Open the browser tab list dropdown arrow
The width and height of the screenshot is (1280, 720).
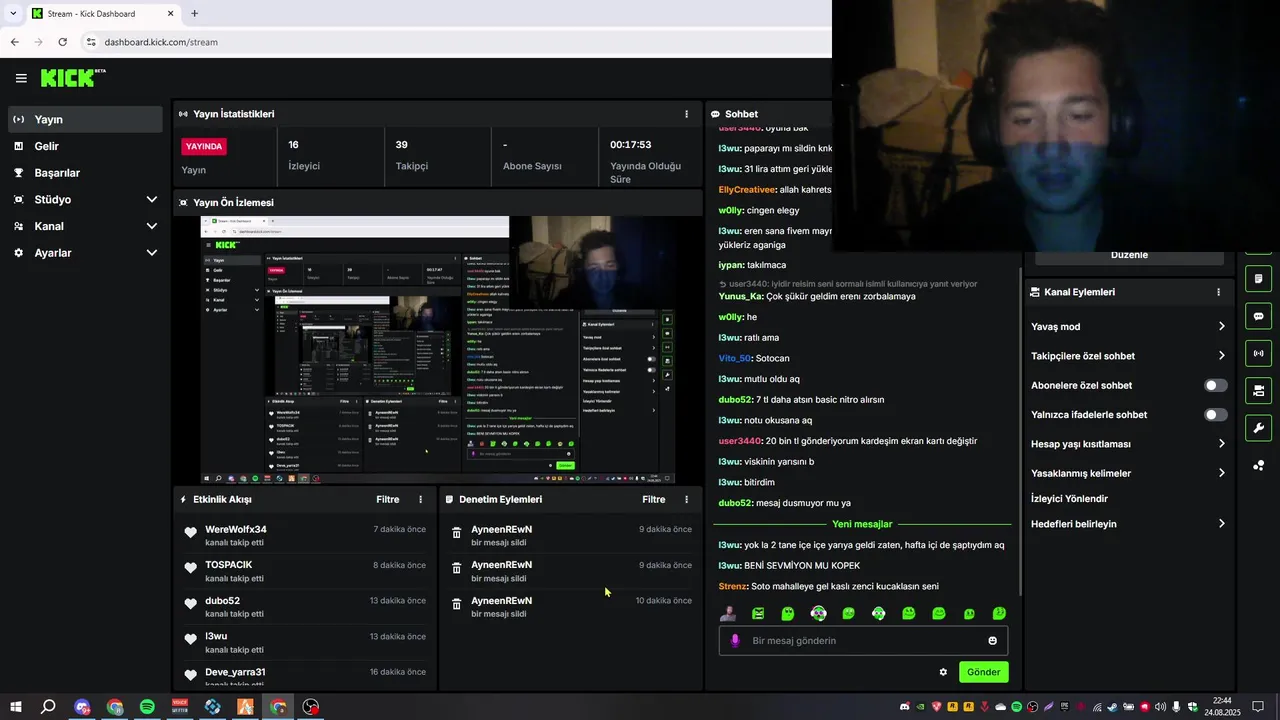pyautogui.click(x=12, y=13)
